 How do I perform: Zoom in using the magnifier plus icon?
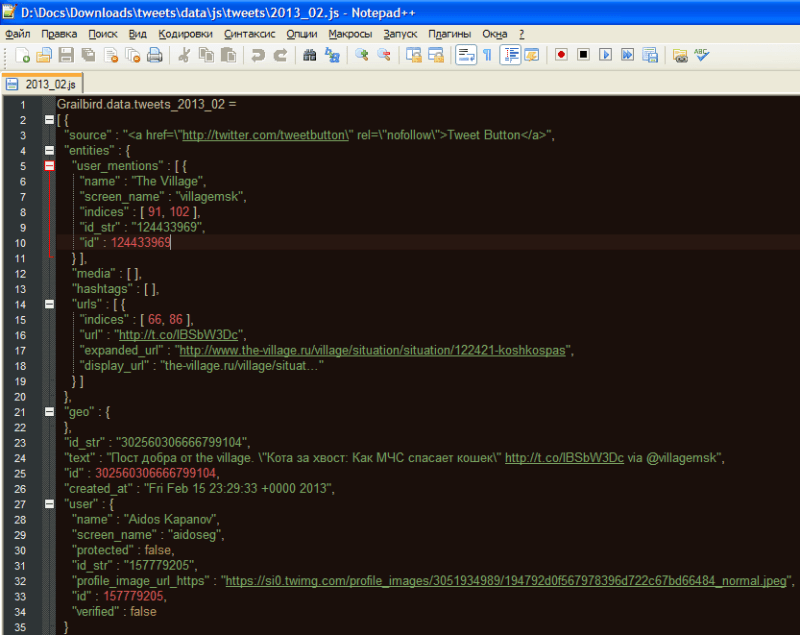click(x=362, y=55)
